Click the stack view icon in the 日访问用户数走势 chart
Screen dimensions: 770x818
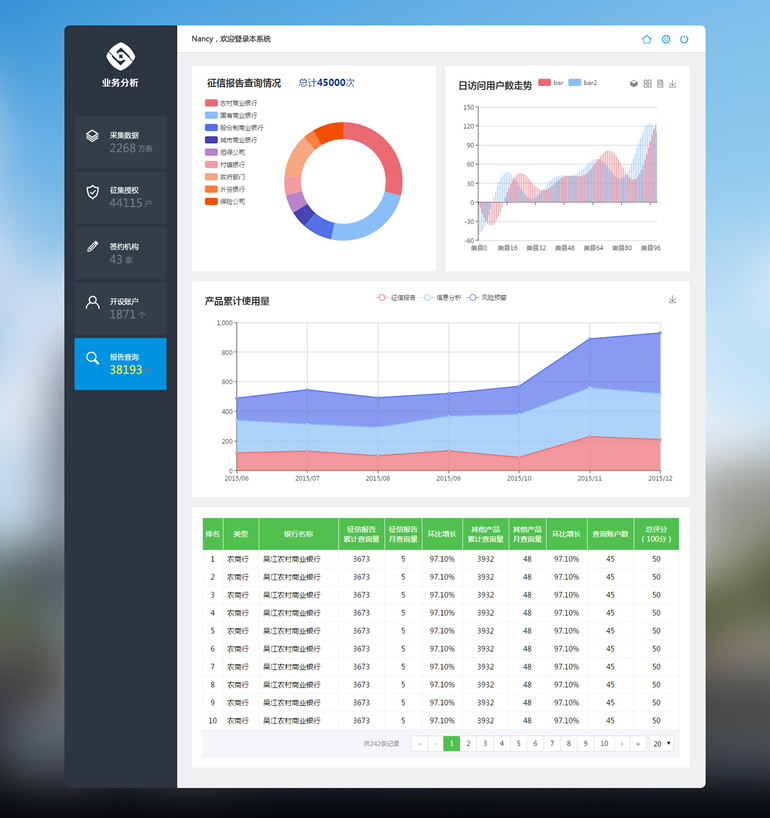click(634, 84)
